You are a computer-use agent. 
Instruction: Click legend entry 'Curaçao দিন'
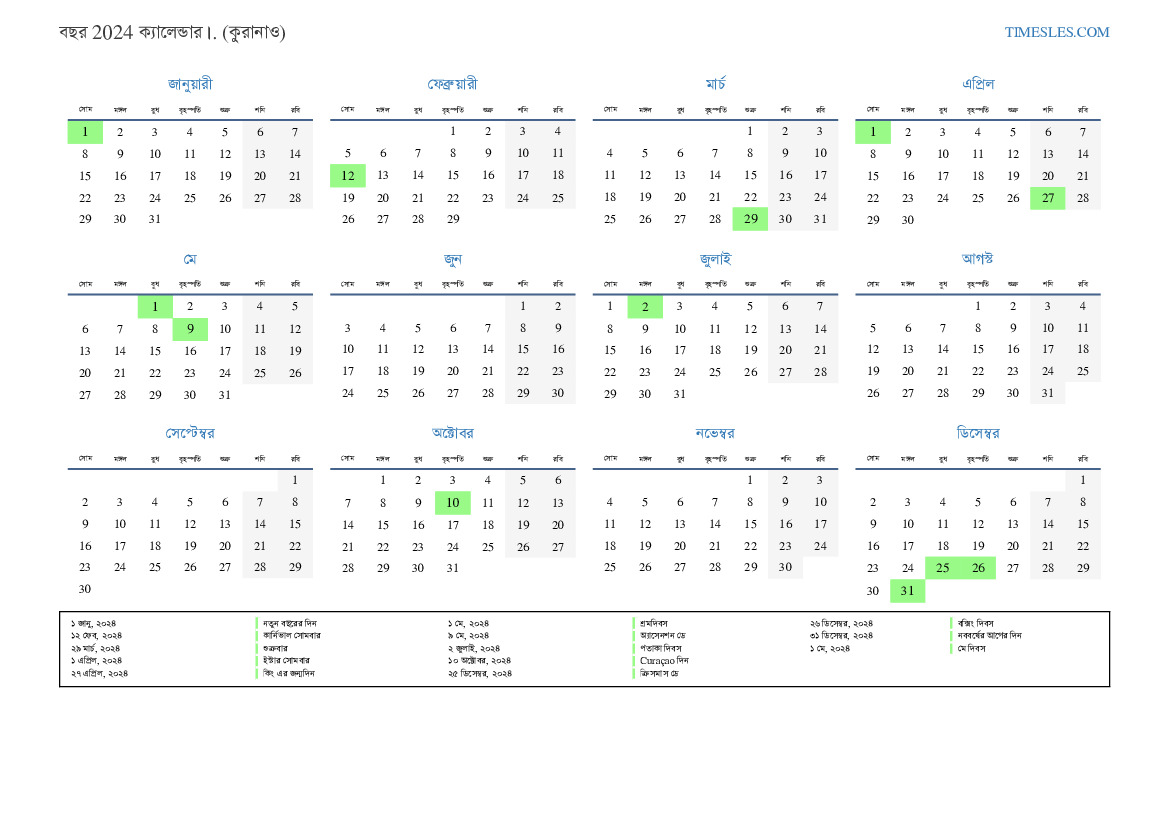tap(664, 661)
